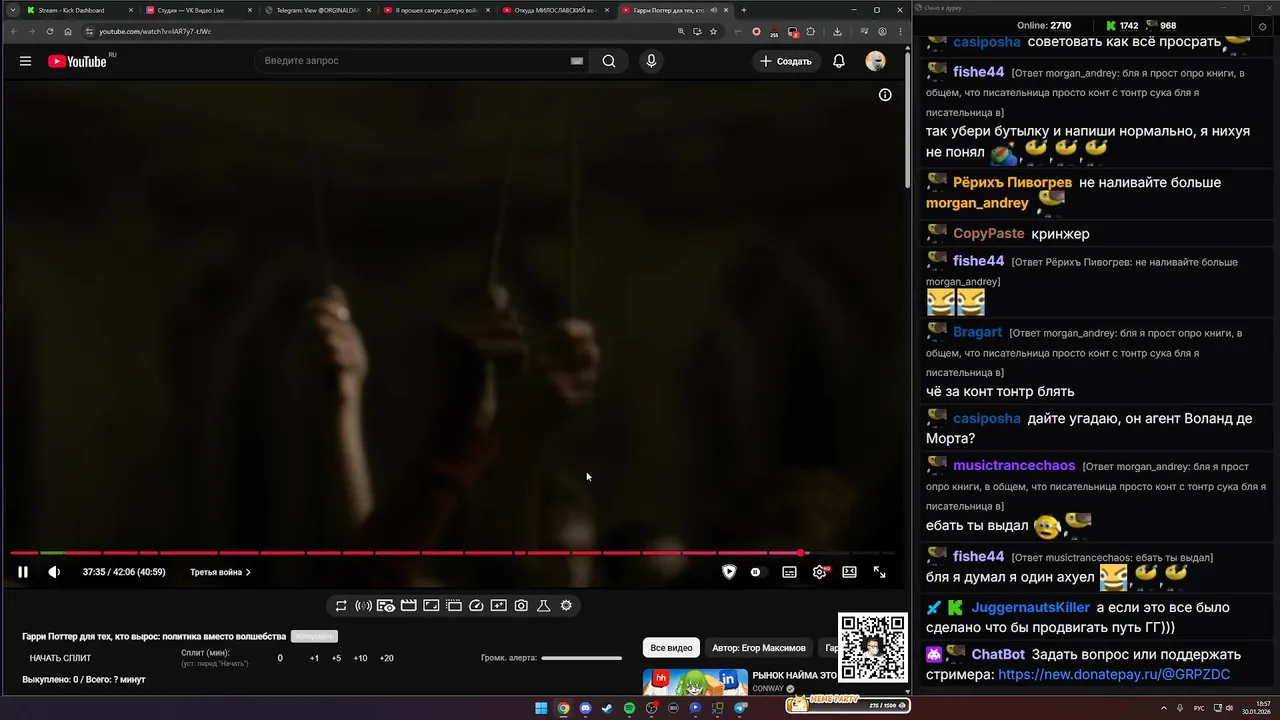Viewport: 1280px width, 720px height.
Task: Add +1 minute to the split
Action: 314,658
